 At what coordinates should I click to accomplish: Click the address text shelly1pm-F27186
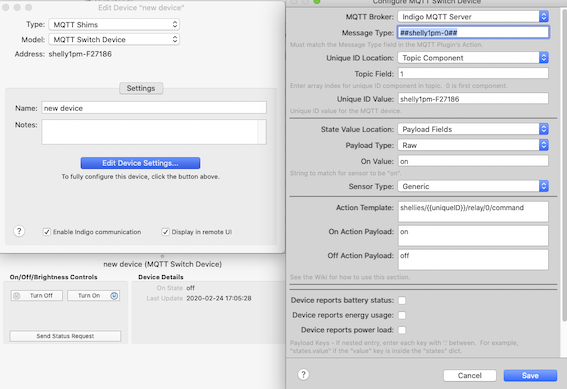pyautogui.click(x=80, y=54)
